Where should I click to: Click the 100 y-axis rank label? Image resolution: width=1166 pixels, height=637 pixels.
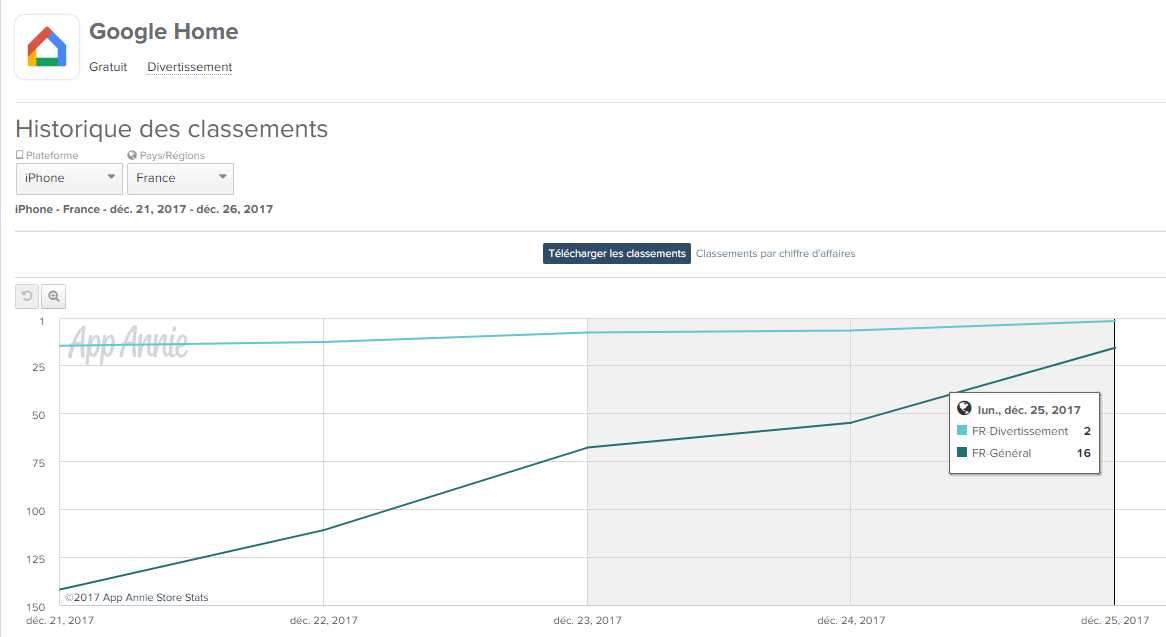(x=36, y=511)
